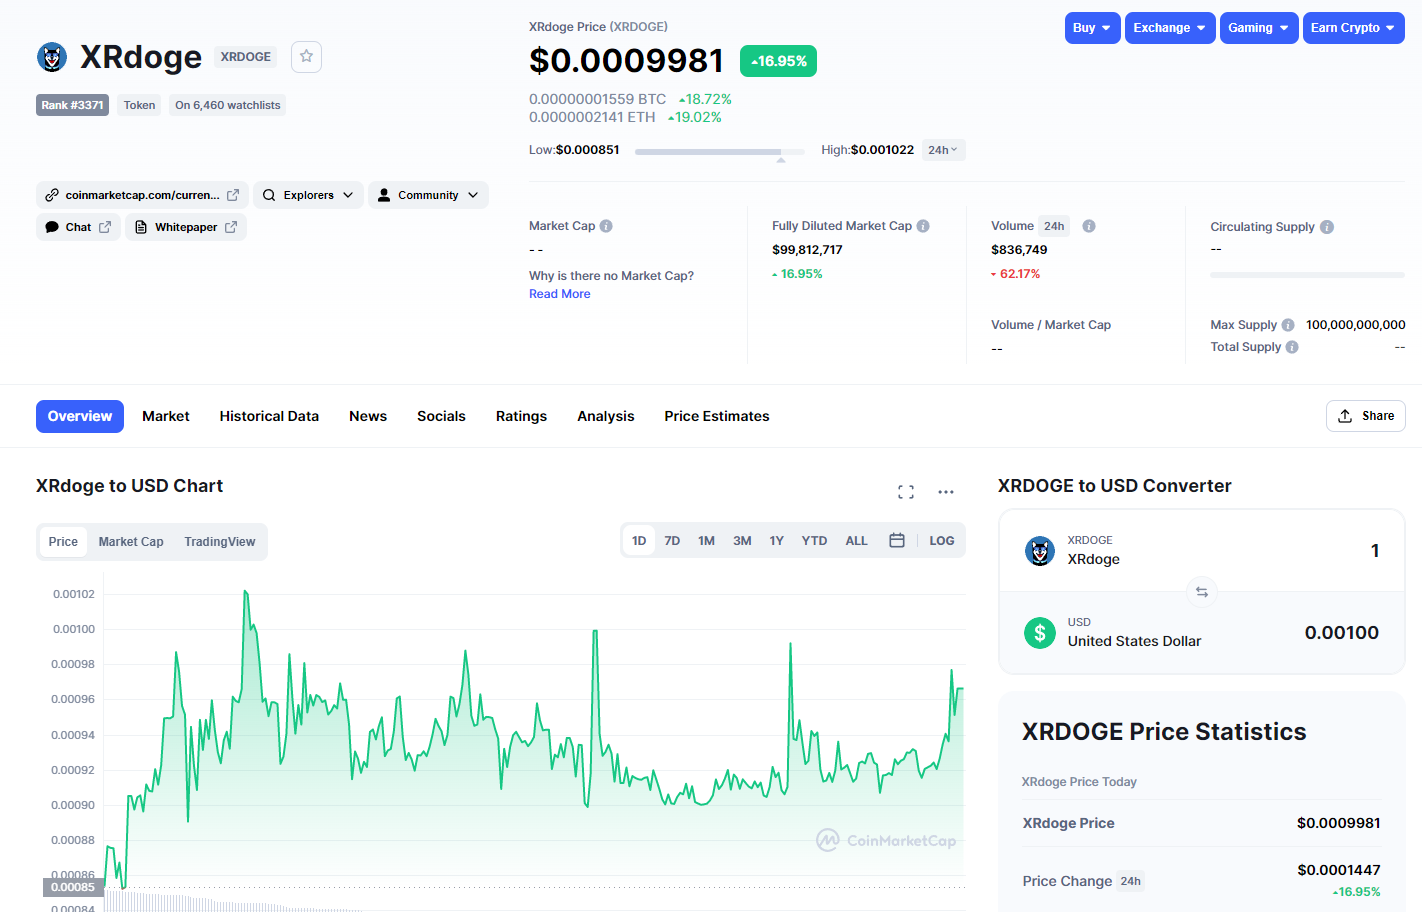
Task: Switch to the Ratings tab
Action: tap(521, 416)
